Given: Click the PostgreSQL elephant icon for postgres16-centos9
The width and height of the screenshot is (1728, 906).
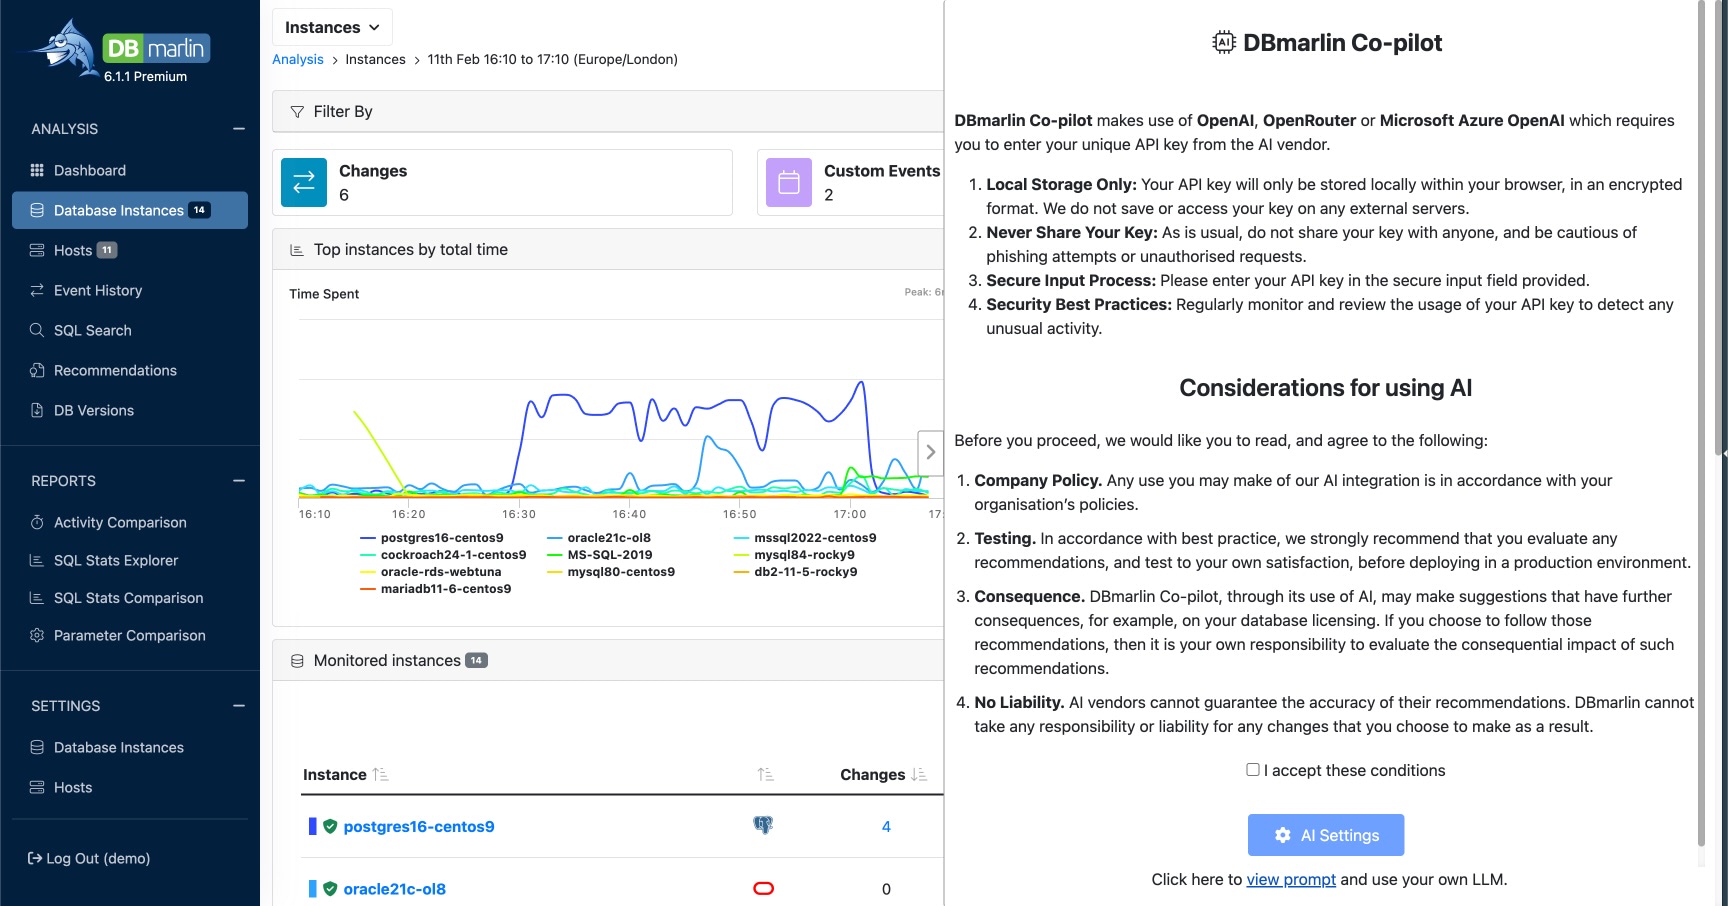Looking at the screenshot, I should [763, 825].
